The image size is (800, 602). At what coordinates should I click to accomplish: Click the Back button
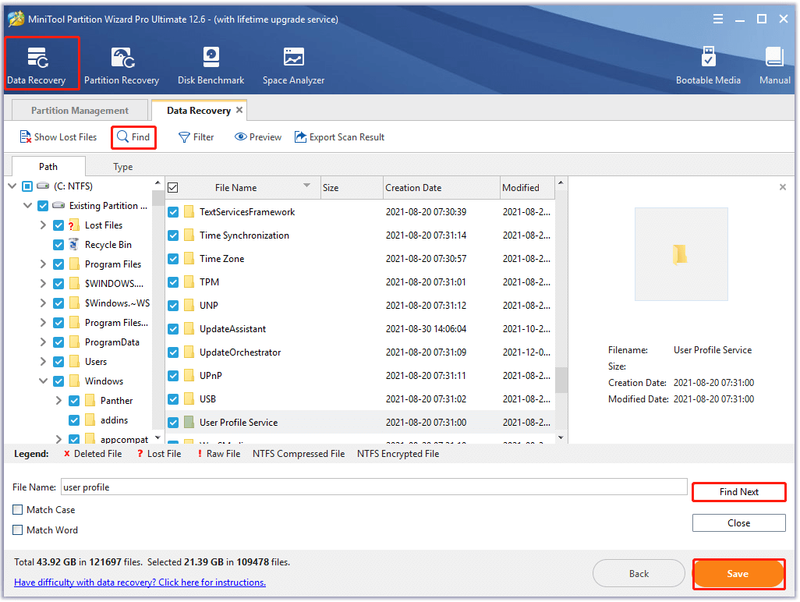coord(639,574)
